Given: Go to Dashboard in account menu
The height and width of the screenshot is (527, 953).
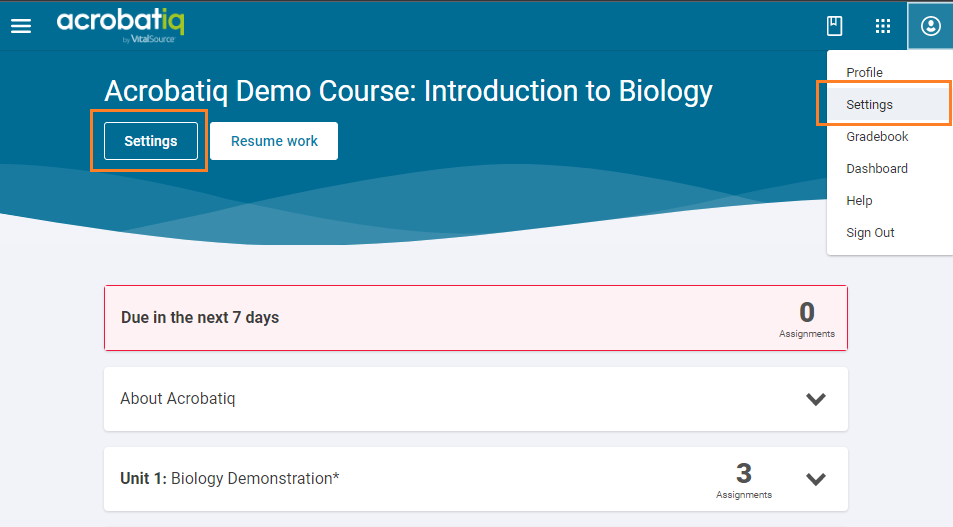Looking at the screenshot, I should (x=877, y=169).
